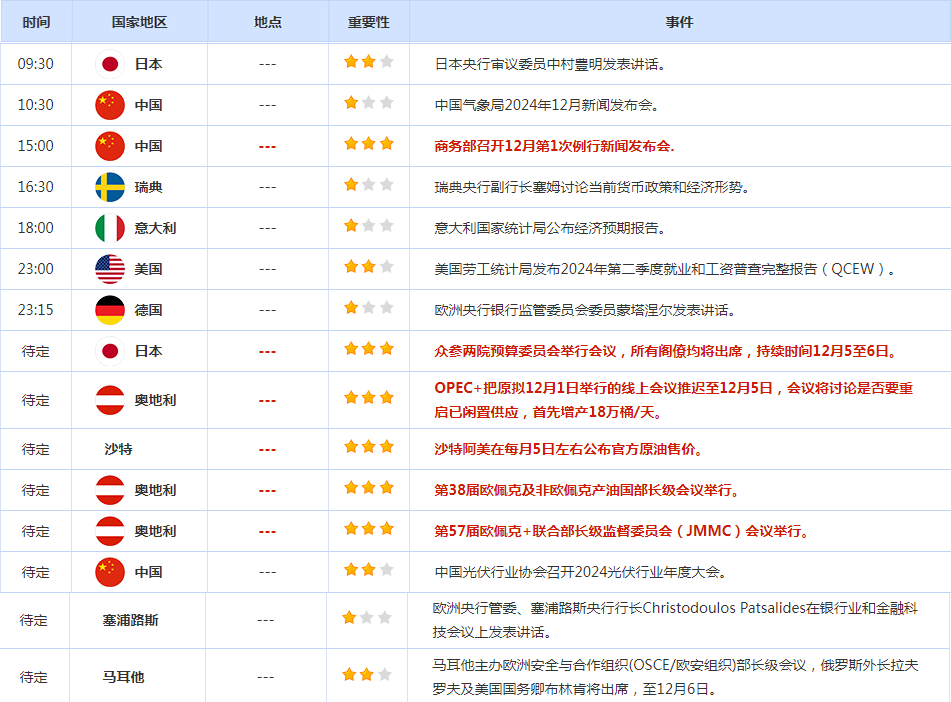Click the 18:00 time cell

[x=36, y=228]
